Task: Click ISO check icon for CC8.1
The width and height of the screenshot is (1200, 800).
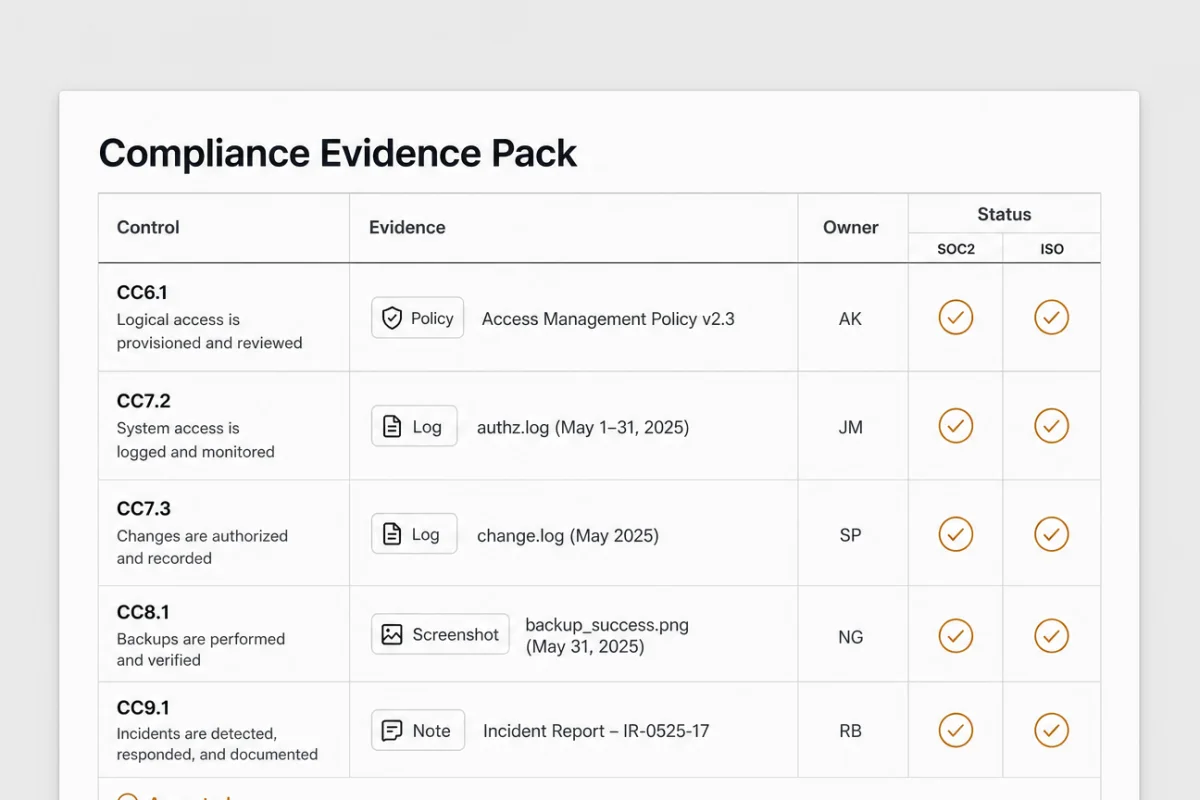Action: (x=1051, y=635)
